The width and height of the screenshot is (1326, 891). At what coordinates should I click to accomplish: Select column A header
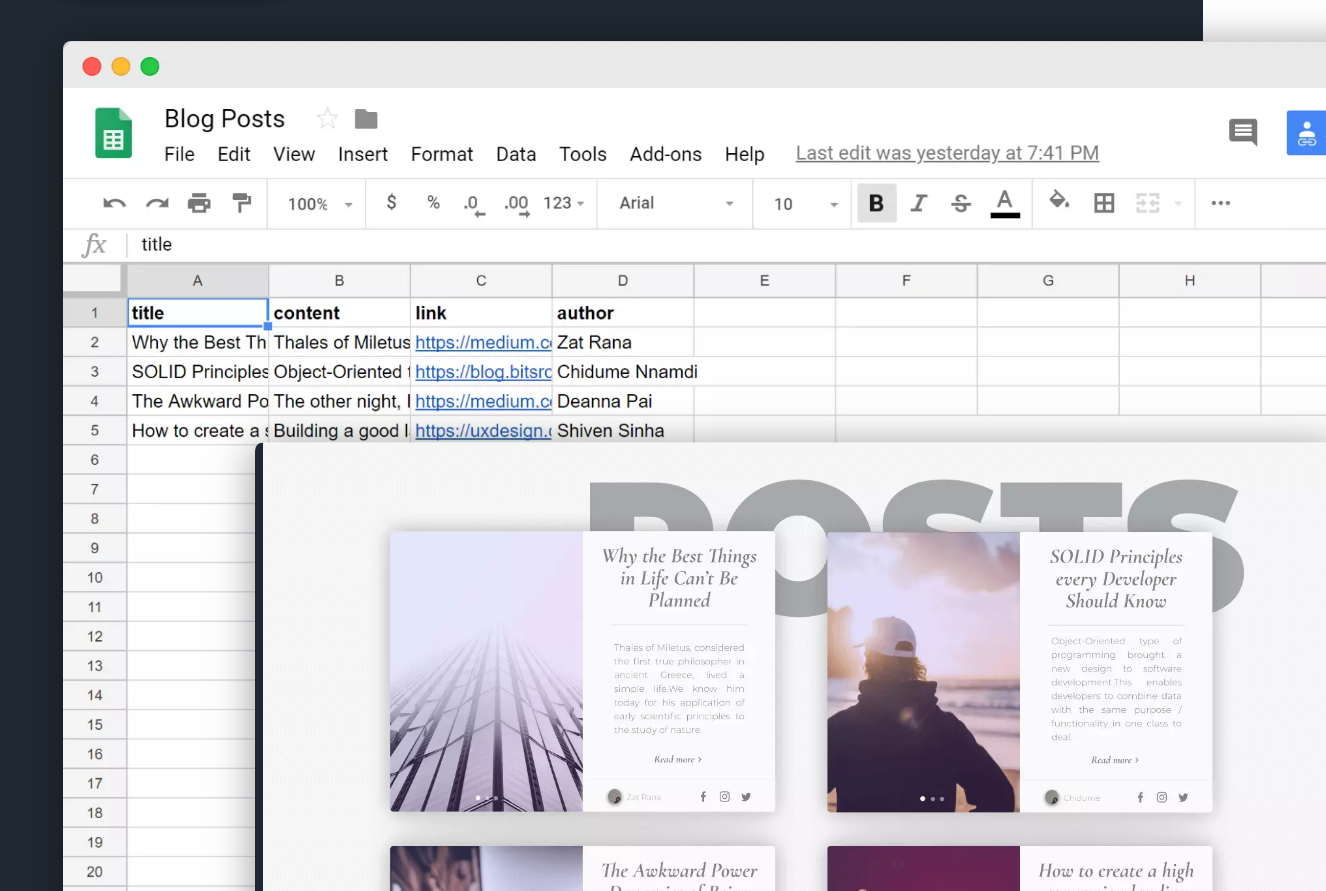[198, 281]
